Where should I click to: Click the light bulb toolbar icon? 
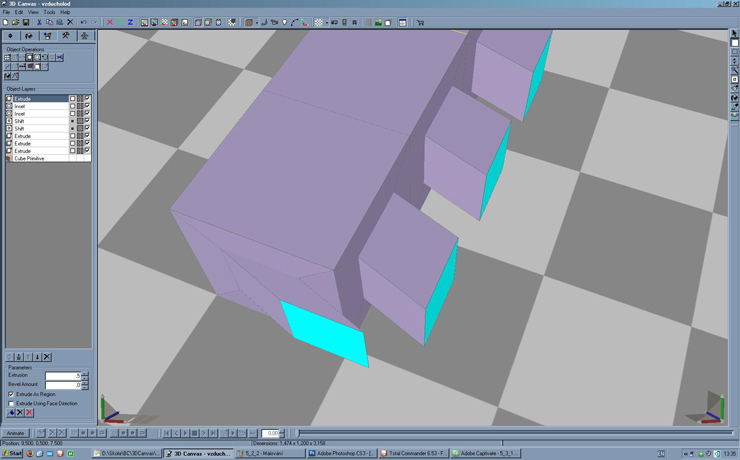(x=285, y=22)
